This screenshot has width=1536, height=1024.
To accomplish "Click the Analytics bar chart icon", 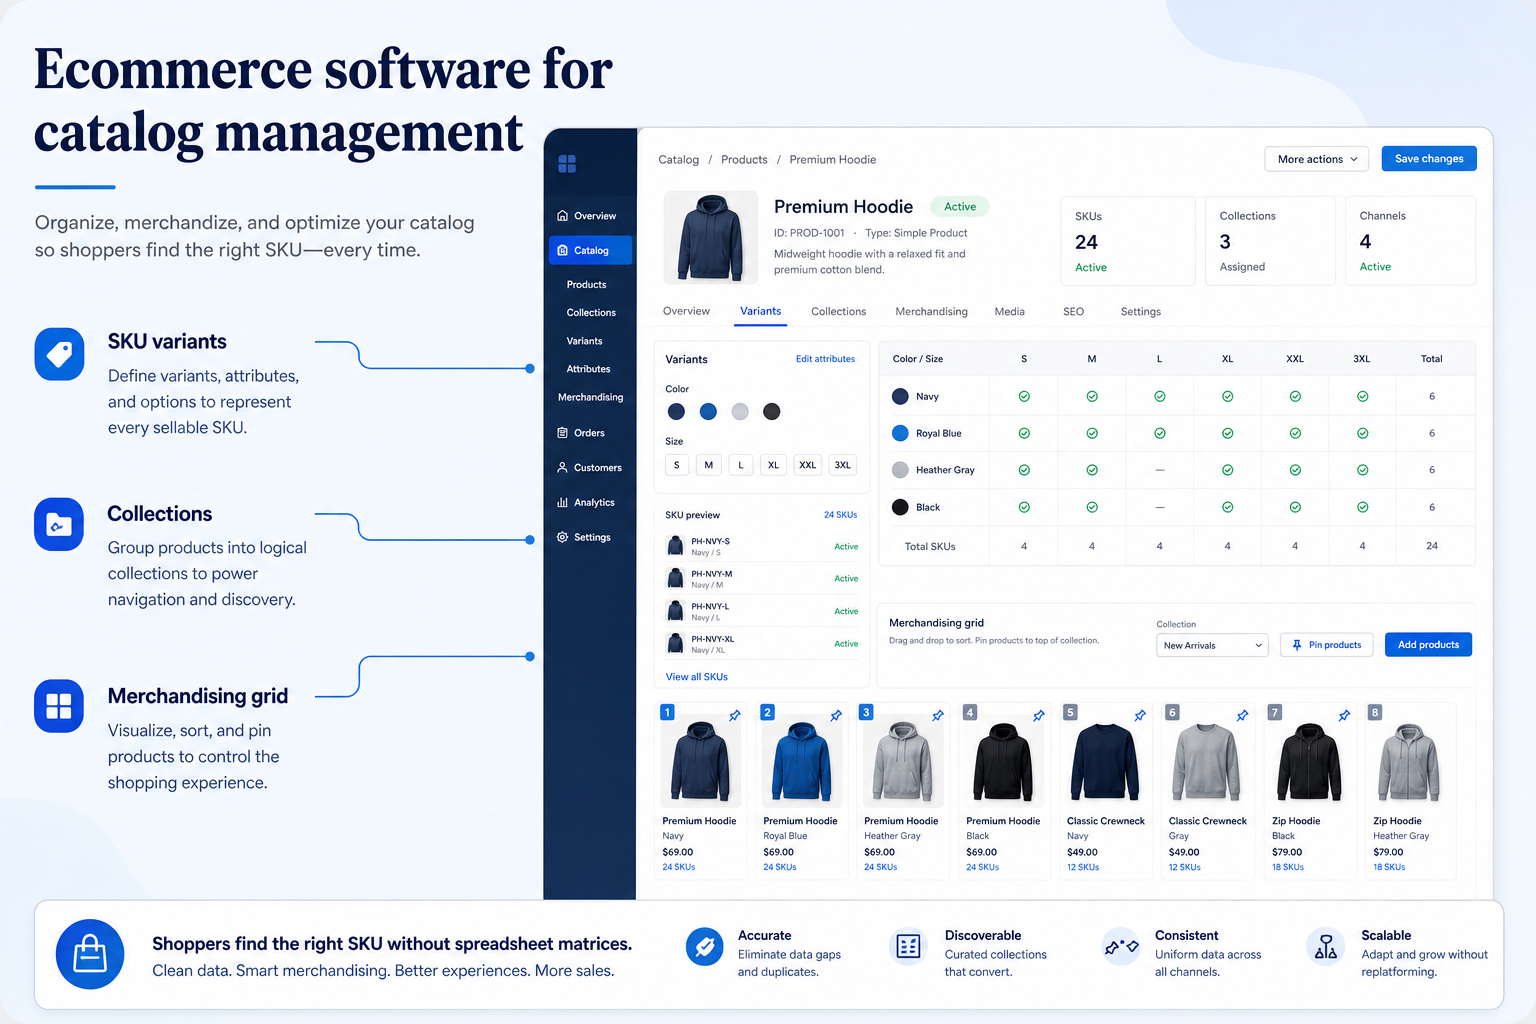I will tap(562, 503).
